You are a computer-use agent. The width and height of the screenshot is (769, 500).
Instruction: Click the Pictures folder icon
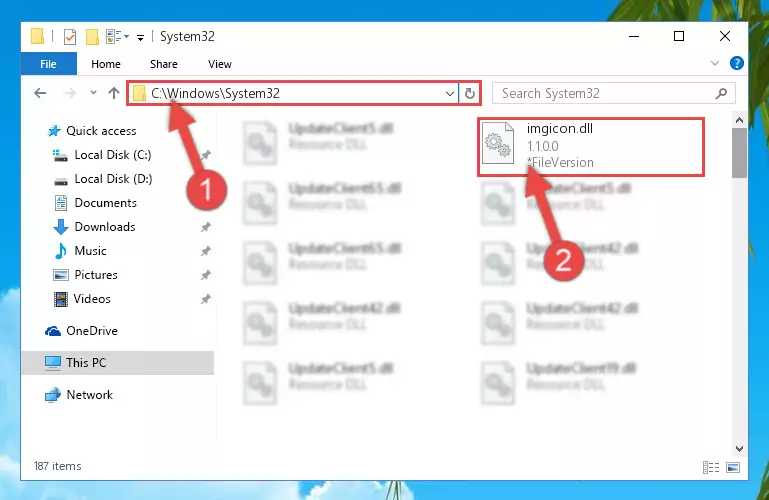click(x=61, y=275)
